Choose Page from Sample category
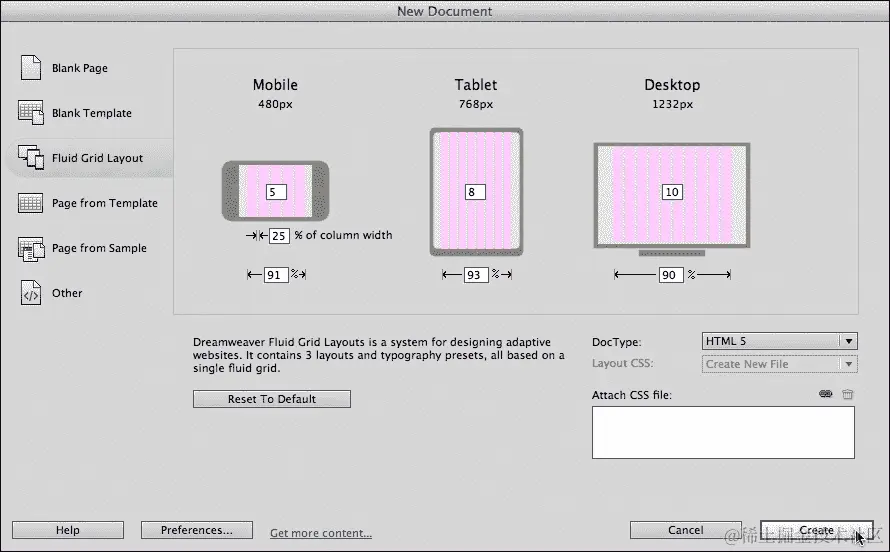 99,248
